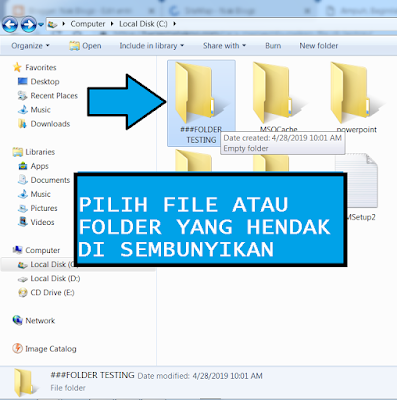Click Music note icon under Favorites

tap(22, 109)
